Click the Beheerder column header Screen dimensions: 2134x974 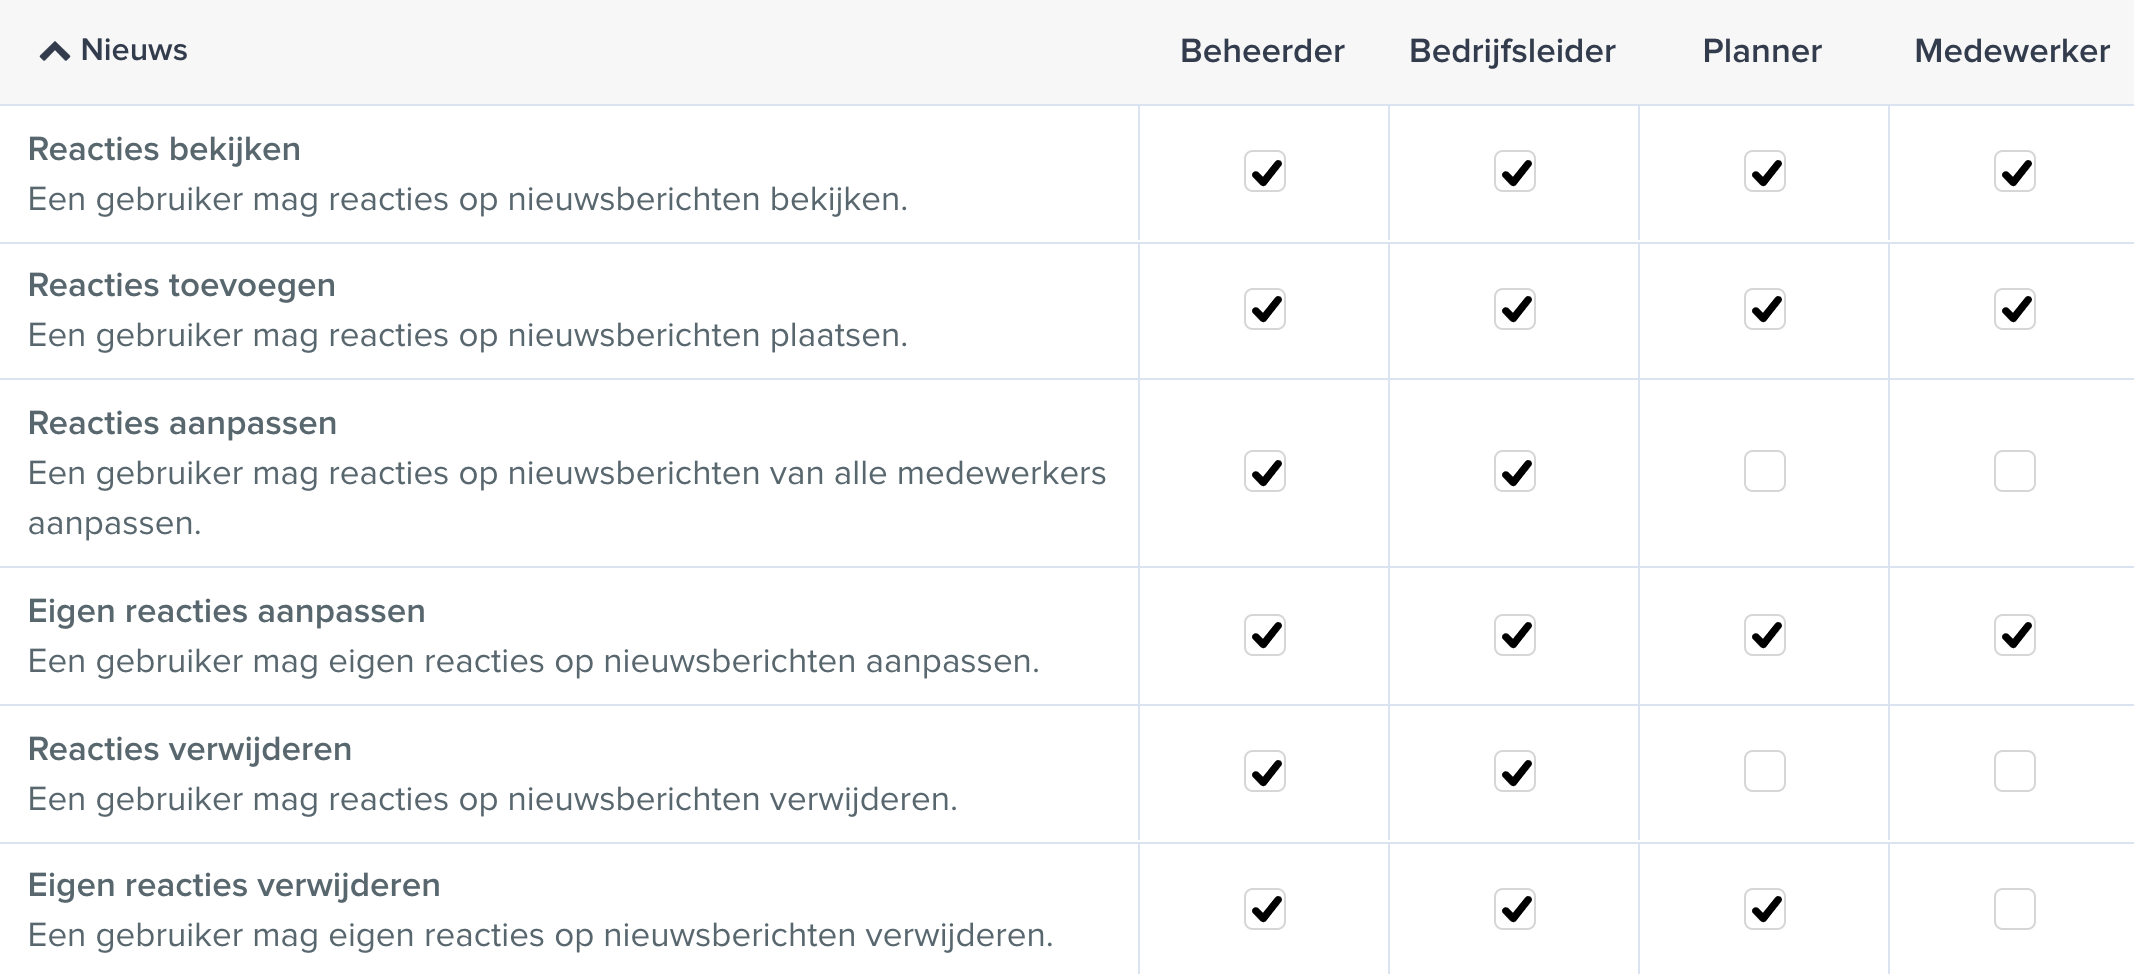click(x=1262, y=51)
